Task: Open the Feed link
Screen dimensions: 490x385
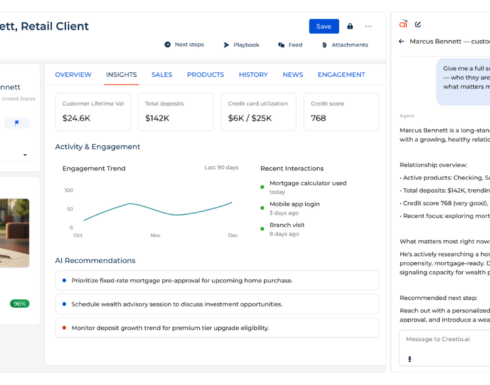Action: [x=295, y=45]
